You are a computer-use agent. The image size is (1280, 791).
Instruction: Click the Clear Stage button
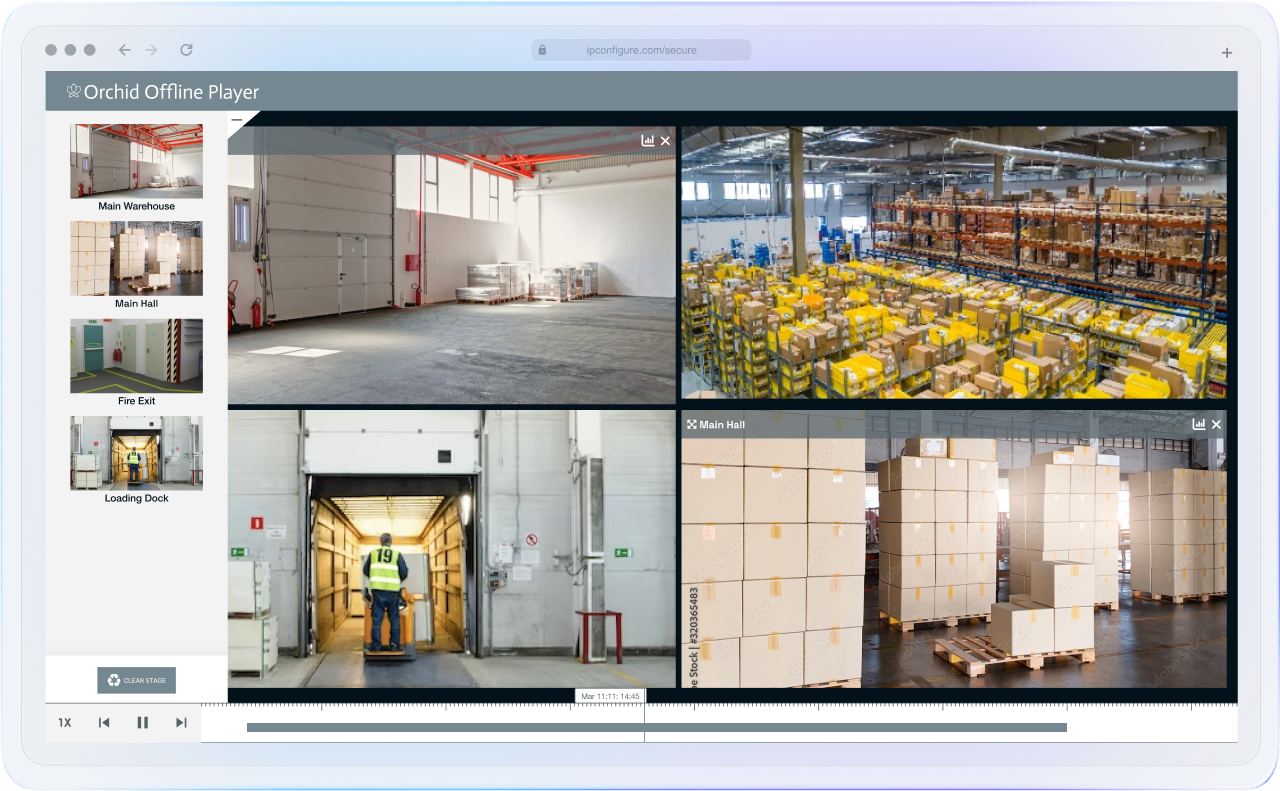[x=136, y=681]
